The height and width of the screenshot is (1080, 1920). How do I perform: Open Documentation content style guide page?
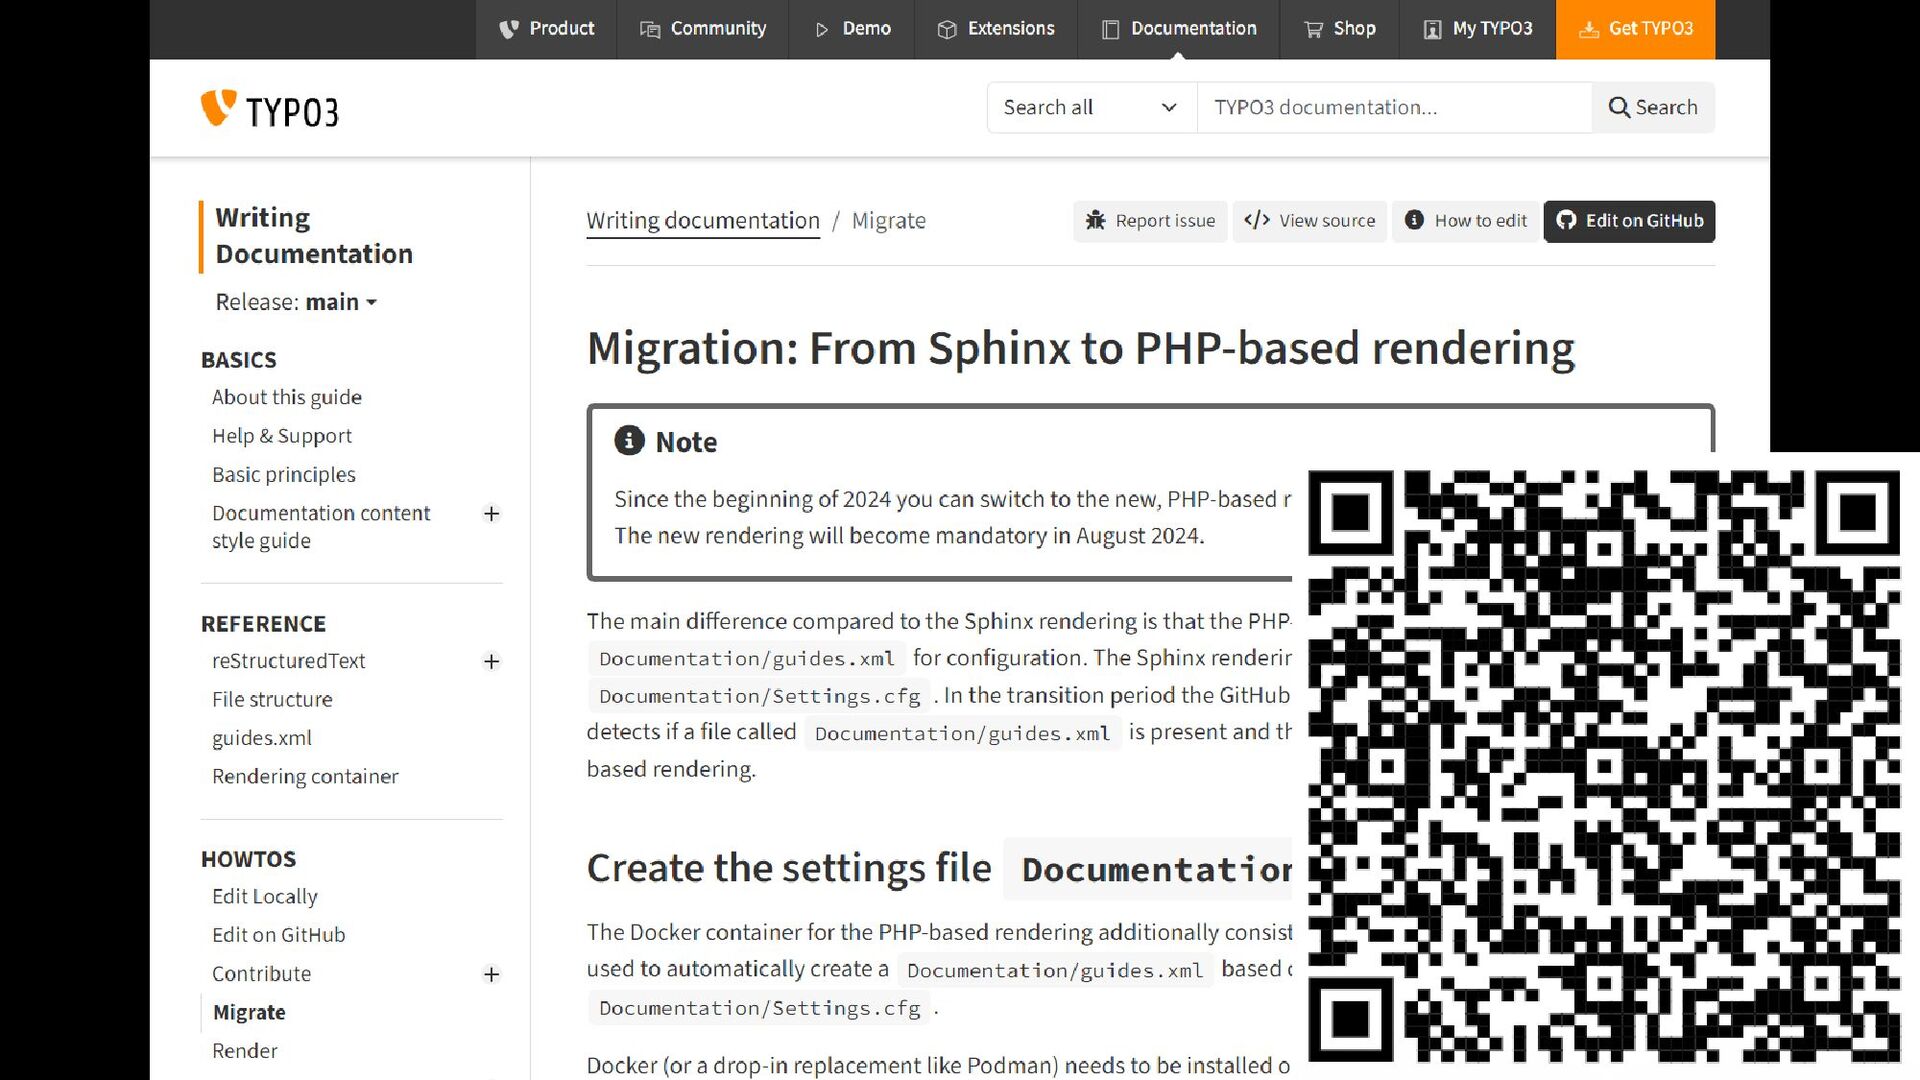click(x=321, y=527)
